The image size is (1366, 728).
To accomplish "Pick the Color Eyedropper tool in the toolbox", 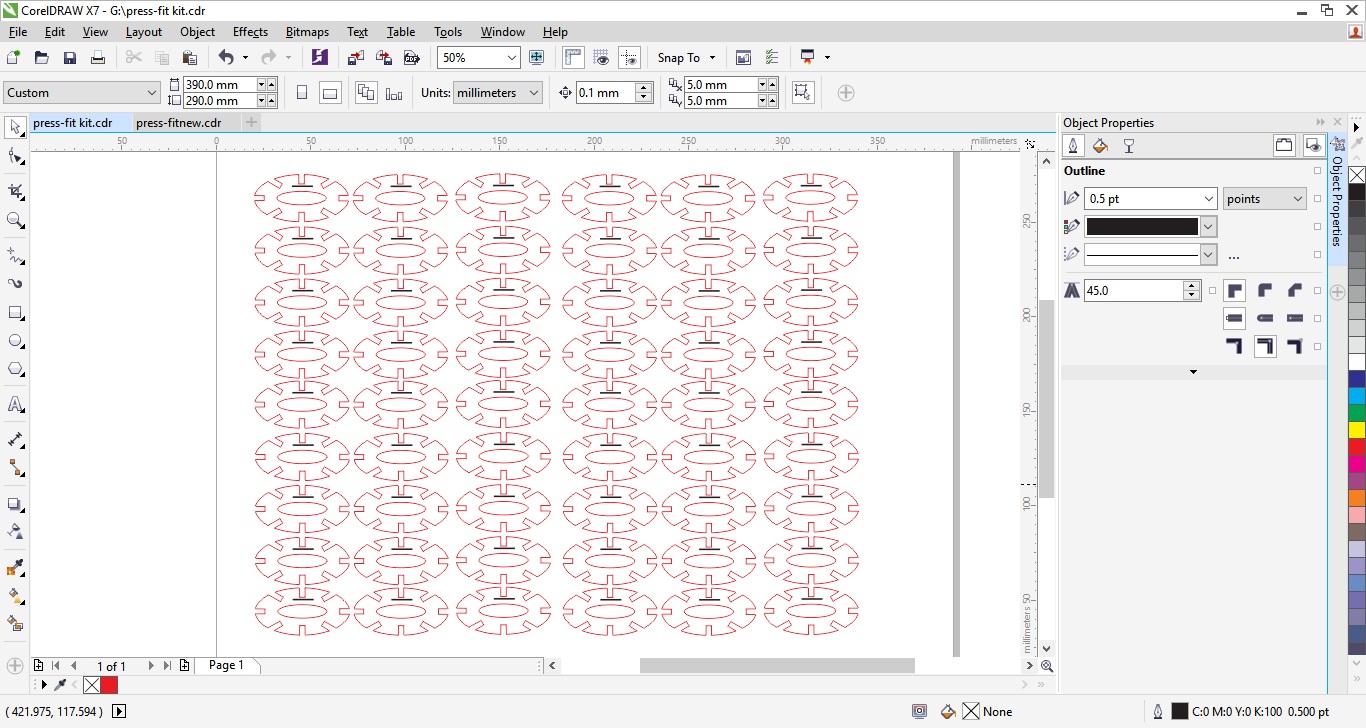I will click(15, 568).
